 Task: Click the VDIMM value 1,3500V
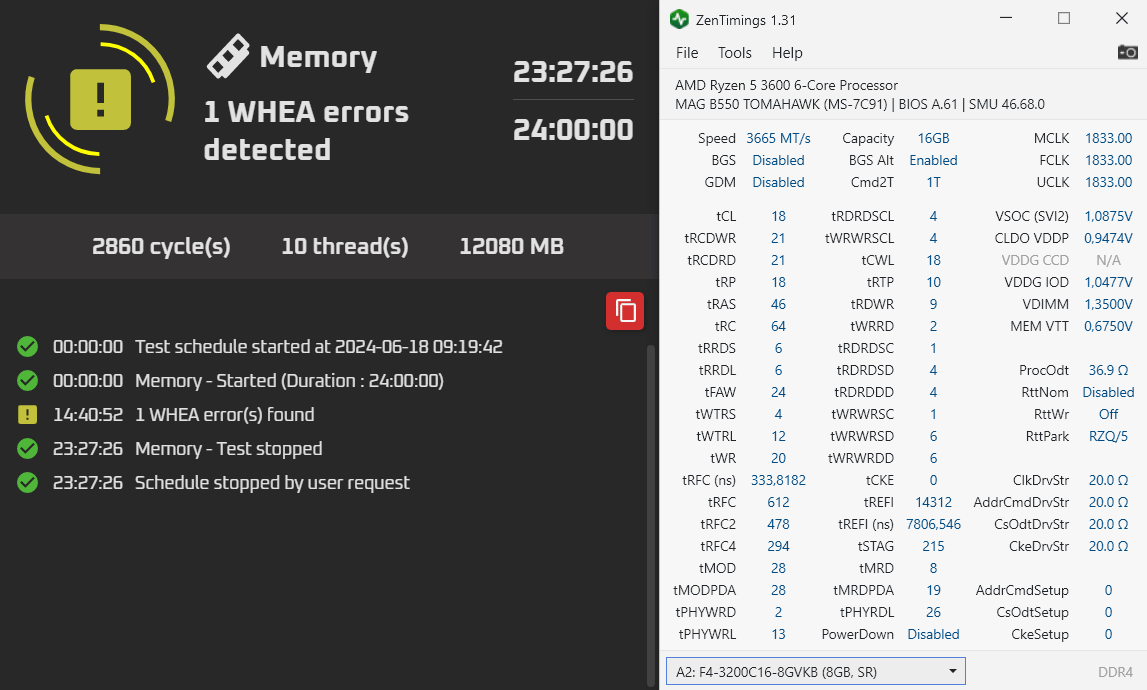(x=1108, y=304)
